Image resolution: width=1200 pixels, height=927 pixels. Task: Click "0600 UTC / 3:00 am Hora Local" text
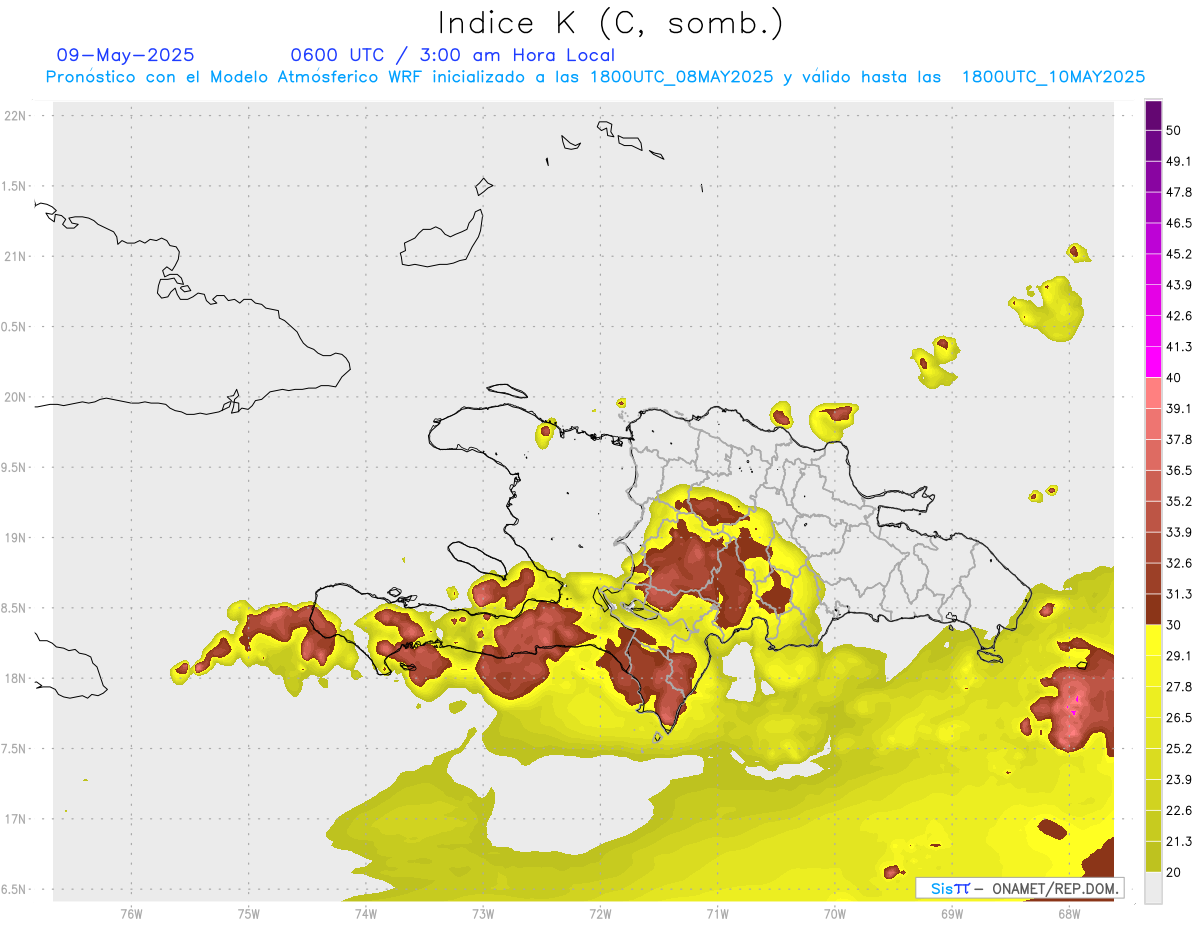[452, 55]
